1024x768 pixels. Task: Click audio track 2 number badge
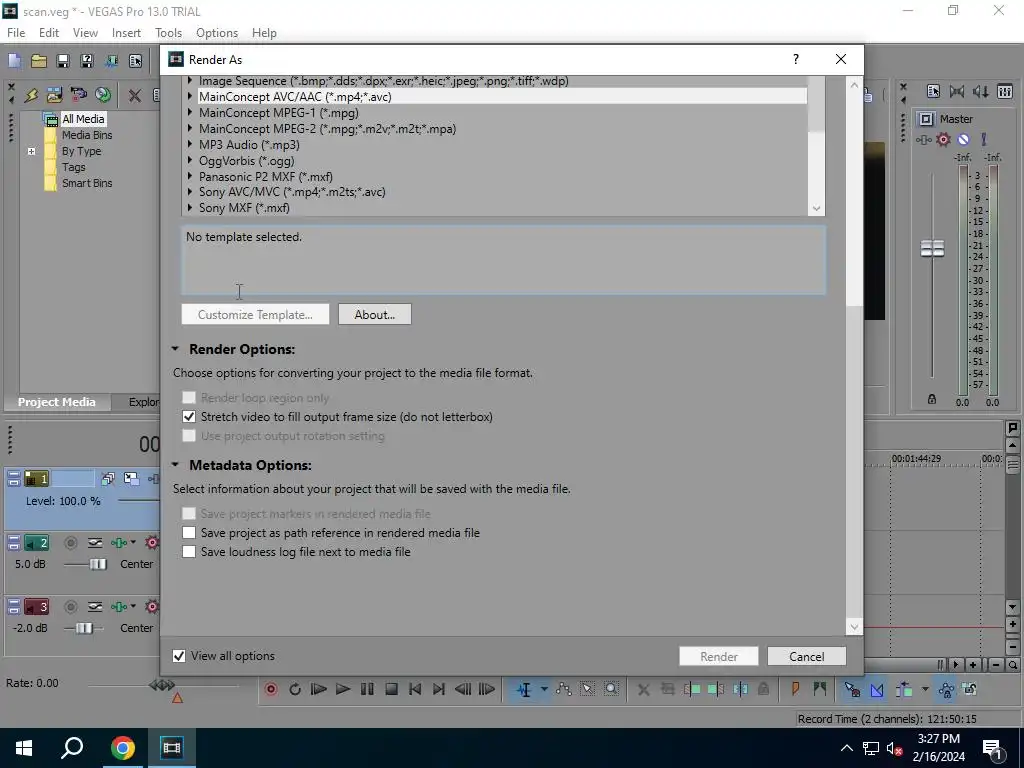[x=37, y=543]
